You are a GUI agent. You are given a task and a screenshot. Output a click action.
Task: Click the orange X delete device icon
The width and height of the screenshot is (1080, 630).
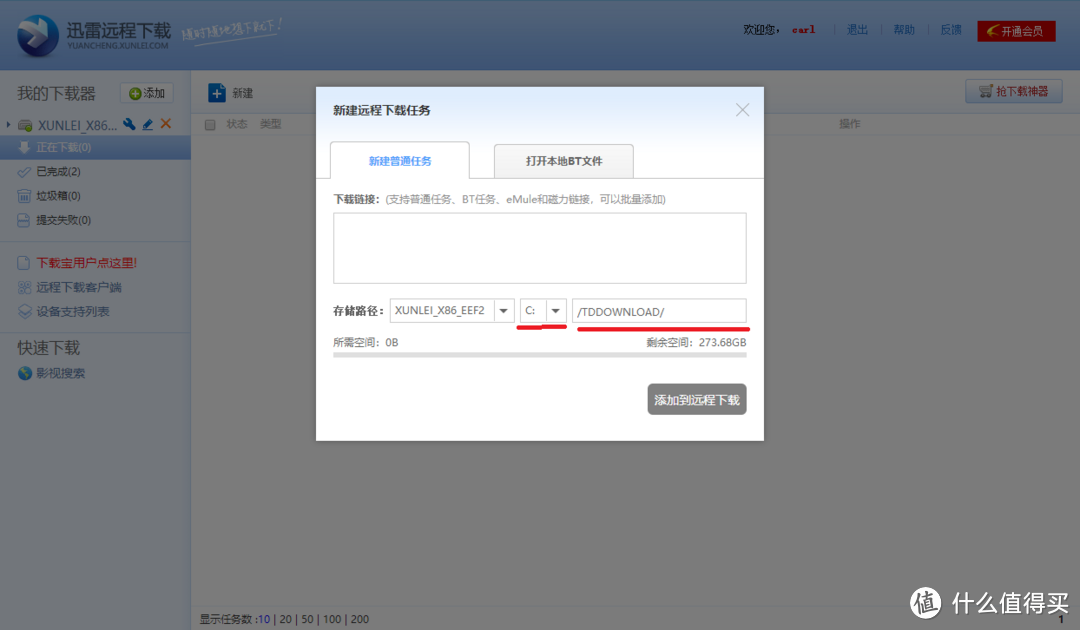pyautogui.click(x=166, y=124)
